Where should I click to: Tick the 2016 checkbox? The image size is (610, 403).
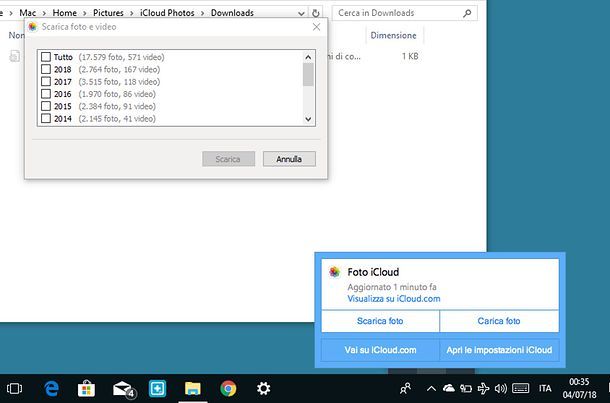point(46,94)
